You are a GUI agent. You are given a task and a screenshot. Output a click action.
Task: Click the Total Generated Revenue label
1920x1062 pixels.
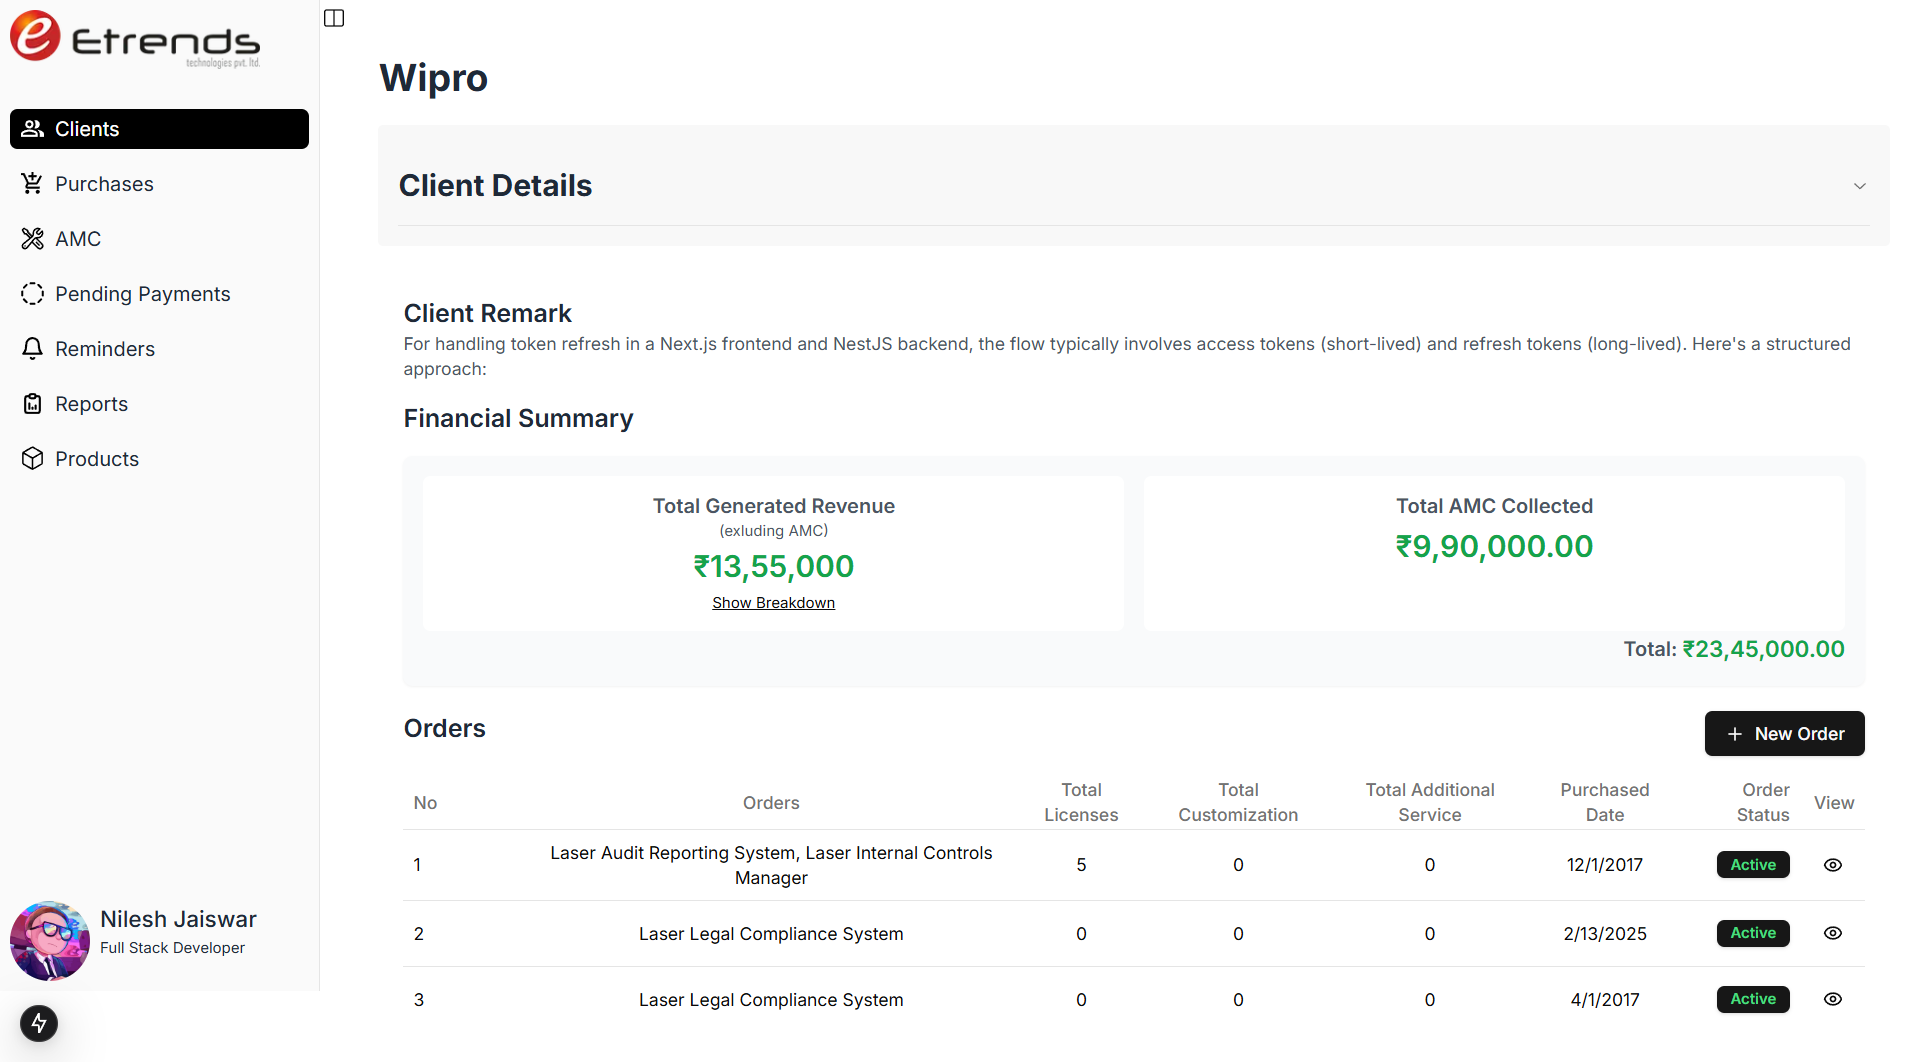point(773,506)
